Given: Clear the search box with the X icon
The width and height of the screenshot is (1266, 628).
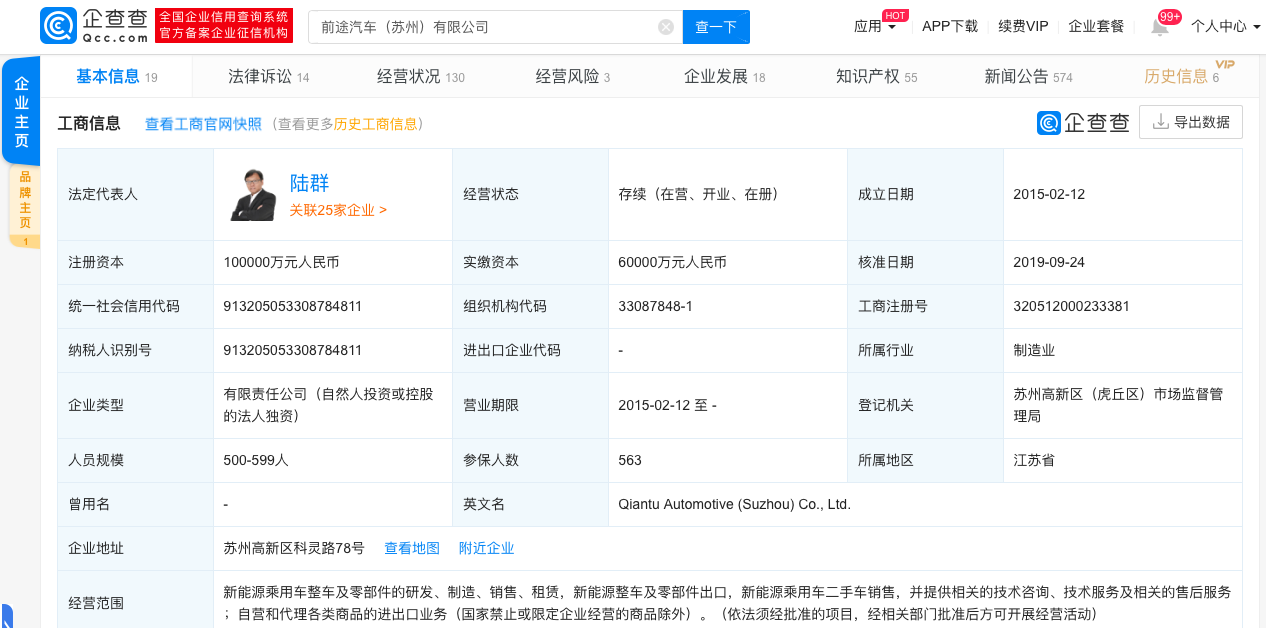Looking at the screenshot, I should click(666, 27).
